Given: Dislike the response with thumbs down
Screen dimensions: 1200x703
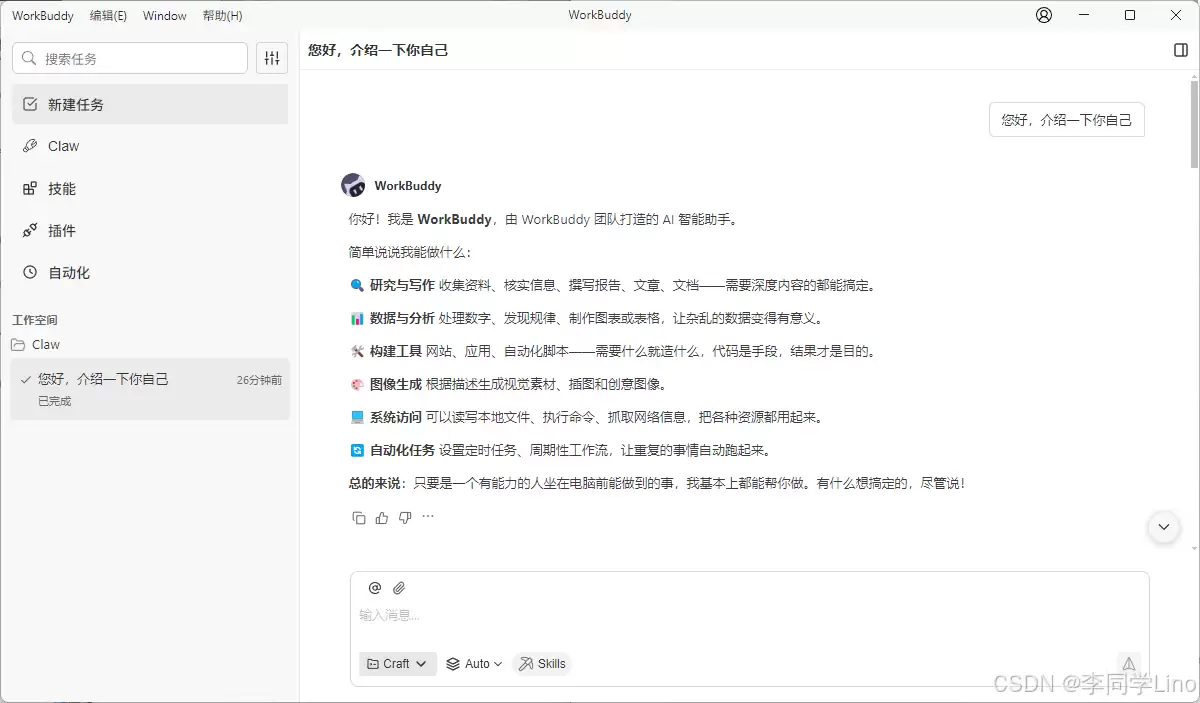Looking at the screenshot, I should pos(405,518).
